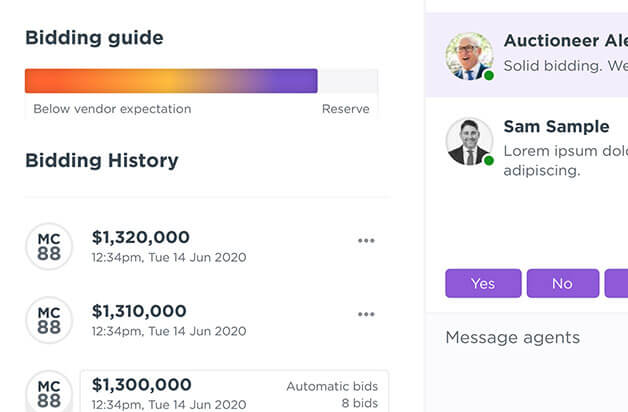Image resolution: width=628 pixels, height=412 pixels.
Task: Open options menu for $1,320,000 bid
Action: [x=366, y=241]
